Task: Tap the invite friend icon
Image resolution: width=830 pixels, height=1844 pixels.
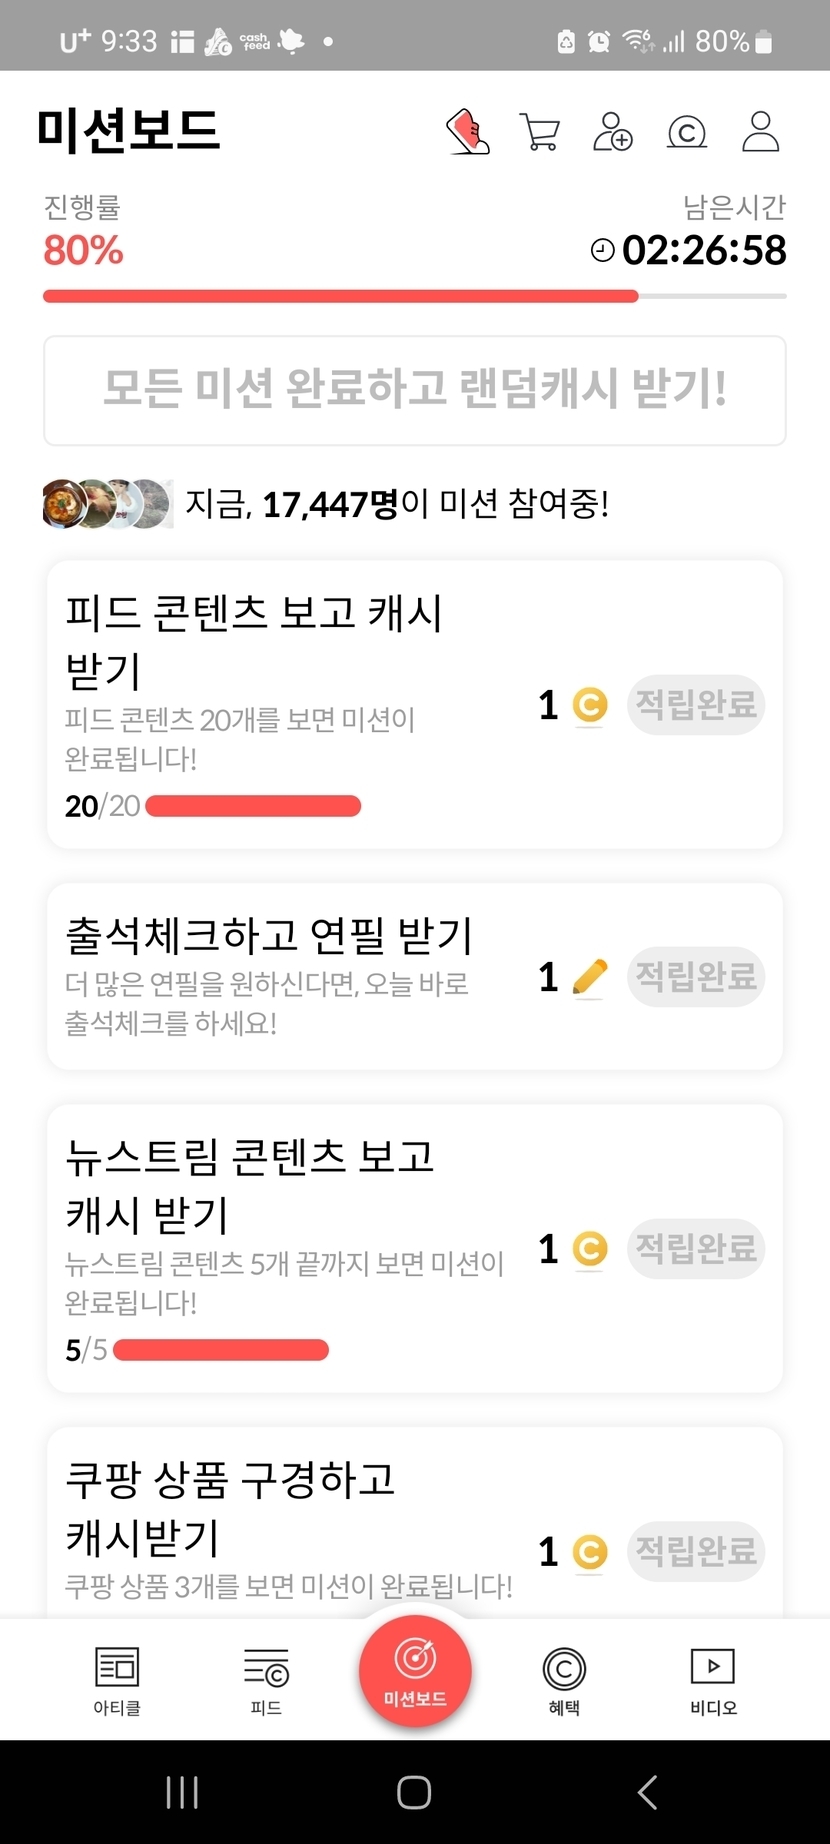Action: pyautogui.click(x=613, y=132)
